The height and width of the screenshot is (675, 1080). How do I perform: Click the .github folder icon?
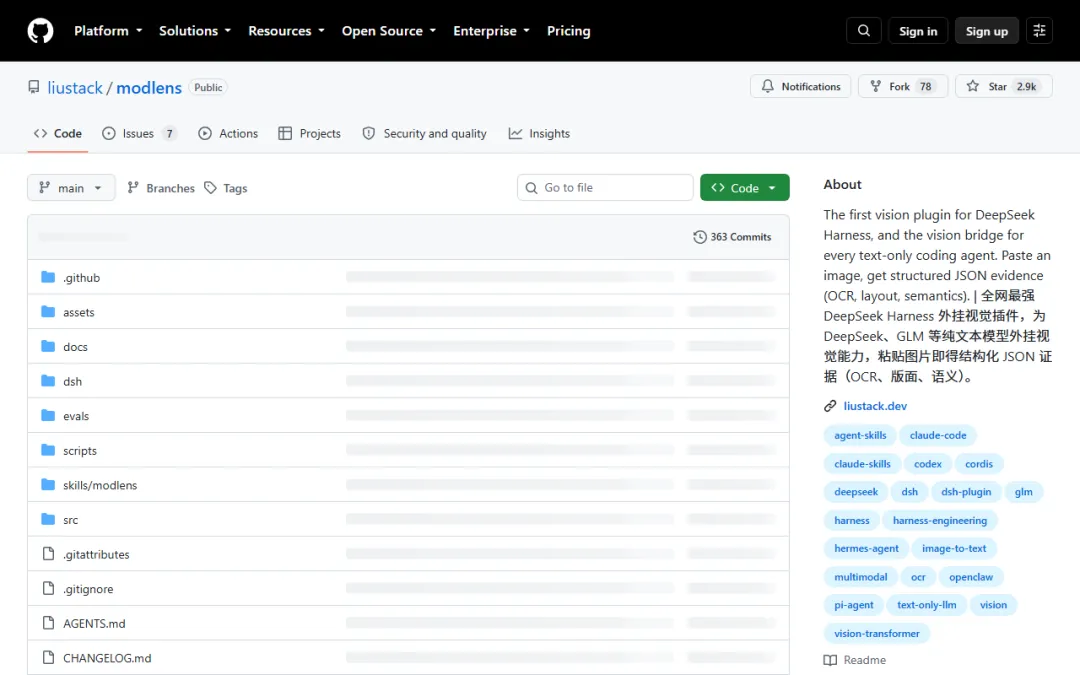point(48,277)
